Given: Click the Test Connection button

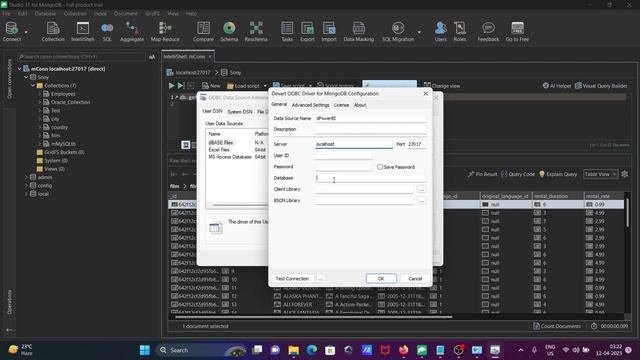Looking at the screenshot, I should tap(292, 278).
